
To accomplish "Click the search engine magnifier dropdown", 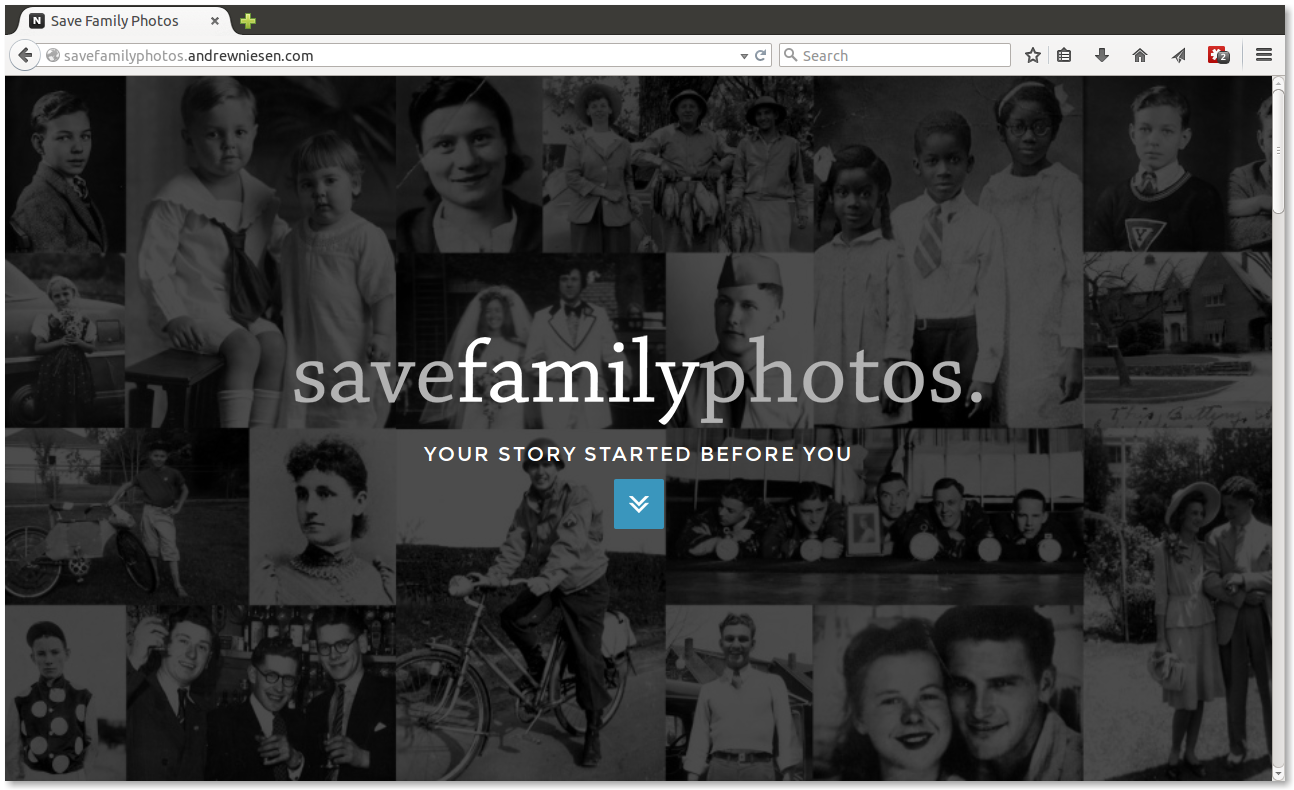I will point(790,56).
